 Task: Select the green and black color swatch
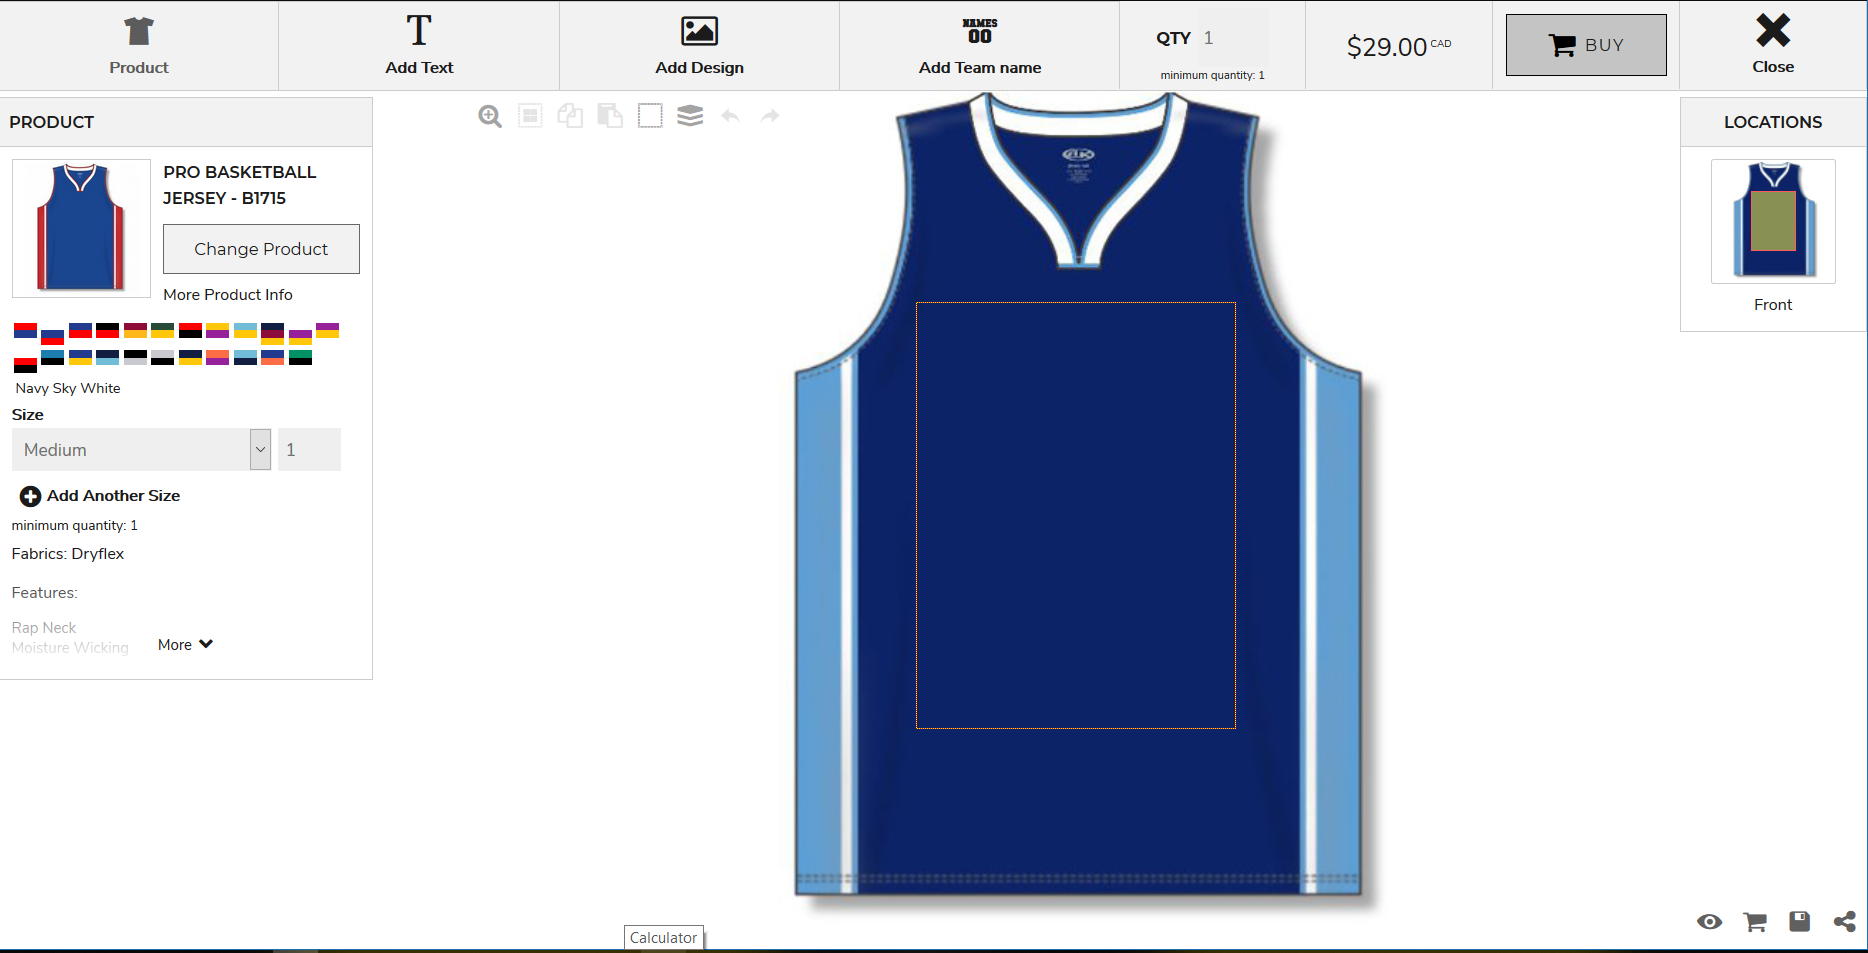point(300,358)
